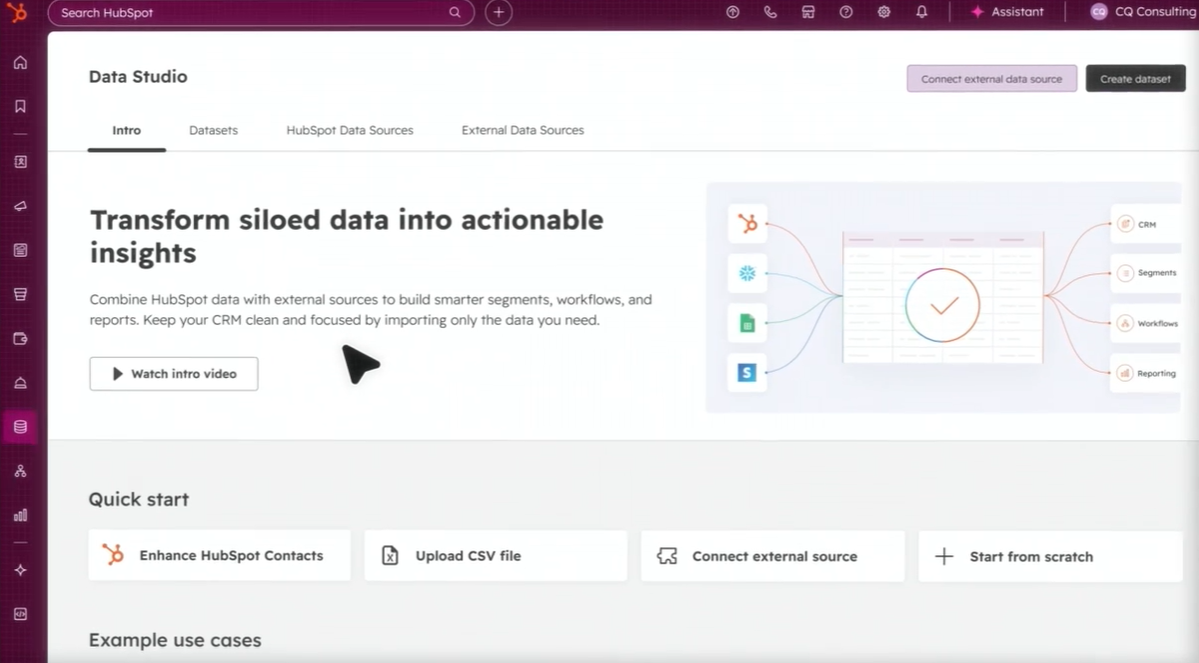Select the Data Management database sidebar icon

21,427
